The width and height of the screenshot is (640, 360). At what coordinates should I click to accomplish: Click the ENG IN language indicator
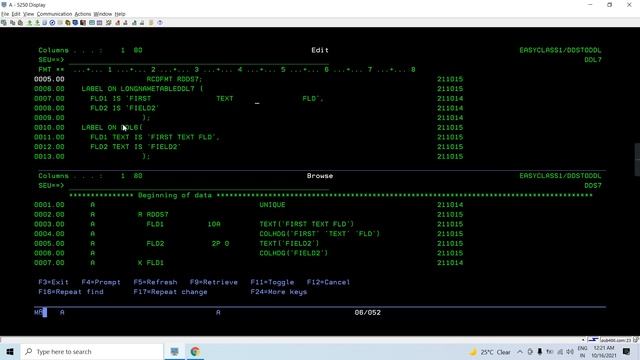582,352
